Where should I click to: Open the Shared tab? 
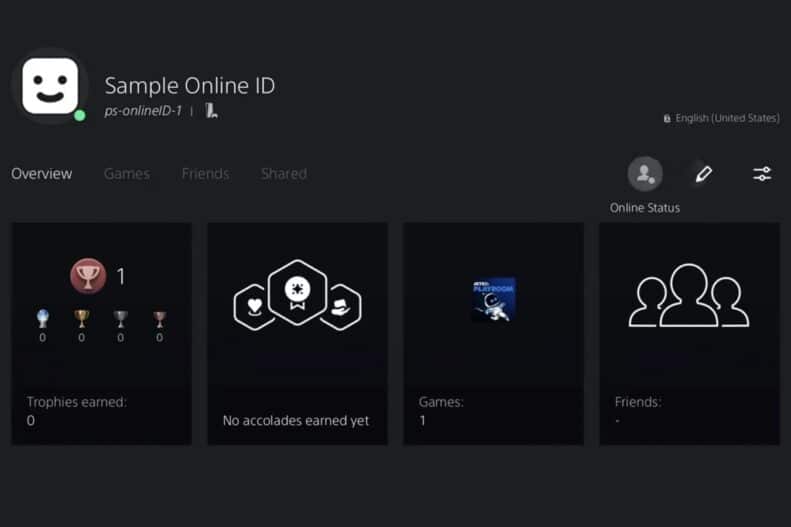284,174
